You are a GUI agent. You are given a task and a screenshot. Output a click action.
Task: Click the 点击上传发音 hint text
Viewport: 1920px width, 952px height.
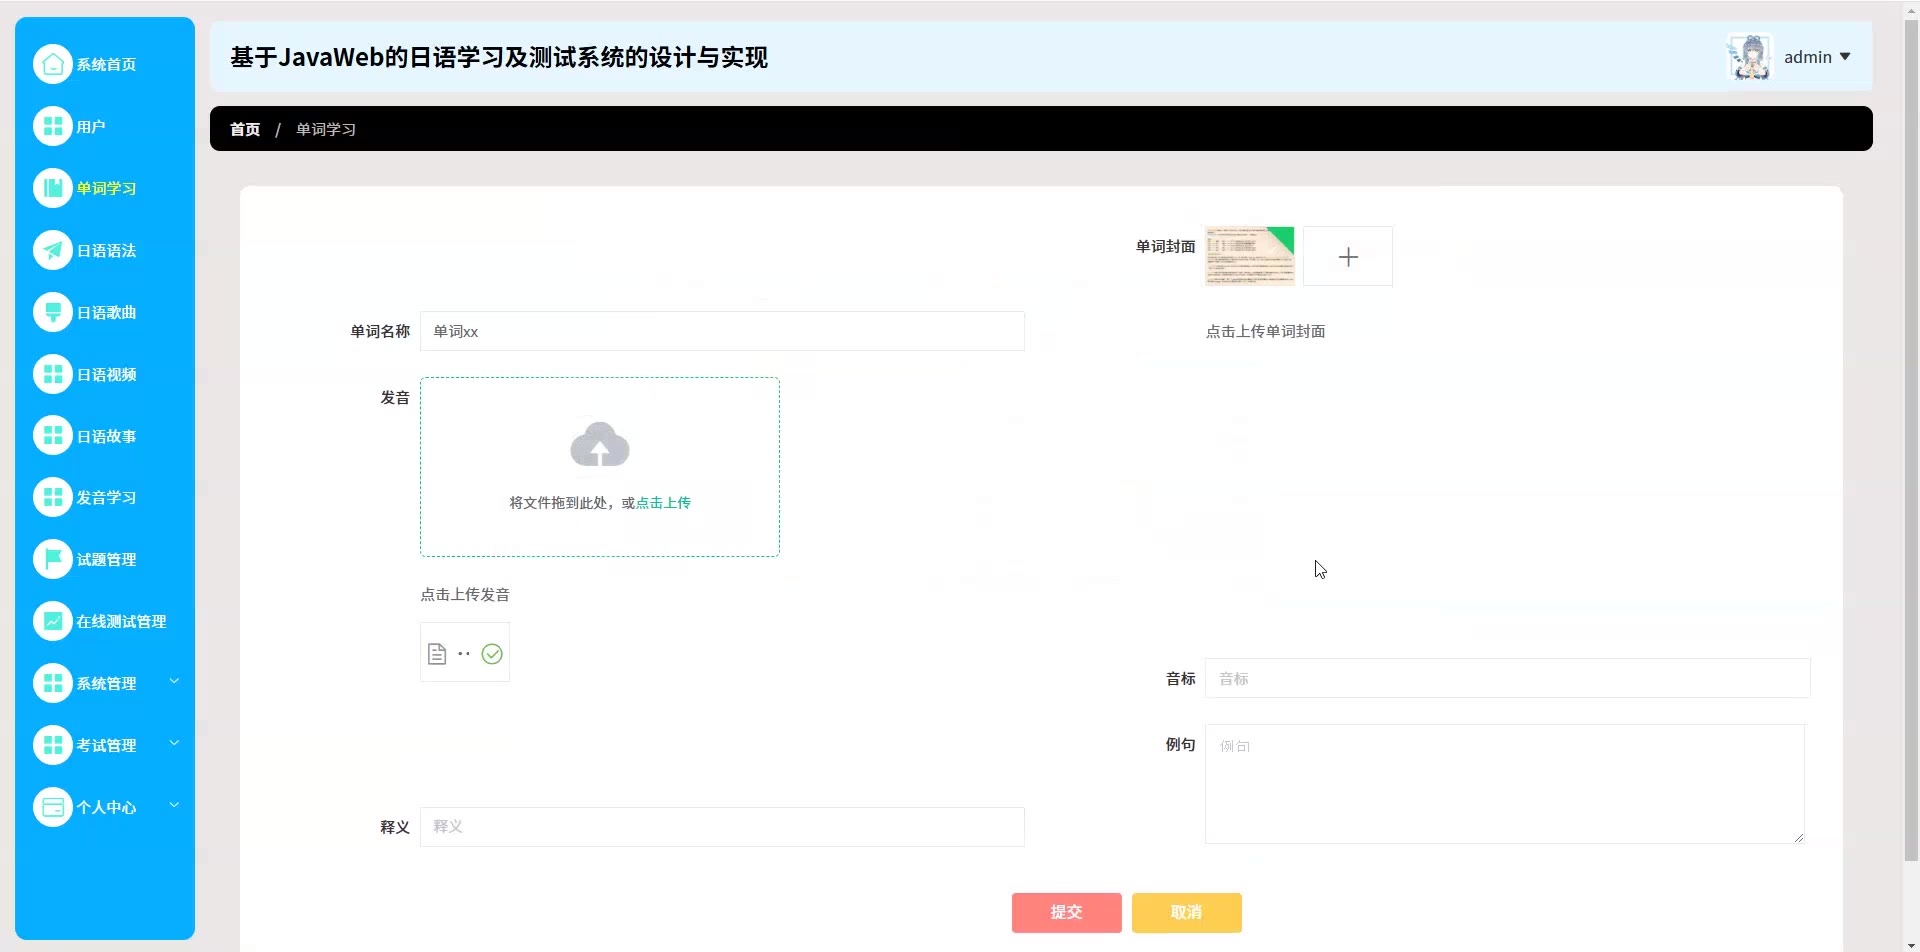coord(465,595)
